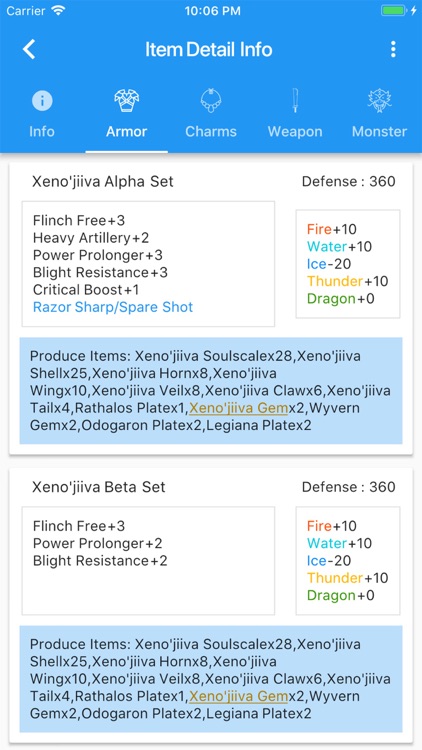
Task: Tap the Info circle icon
Action: (x=42, y=101)
